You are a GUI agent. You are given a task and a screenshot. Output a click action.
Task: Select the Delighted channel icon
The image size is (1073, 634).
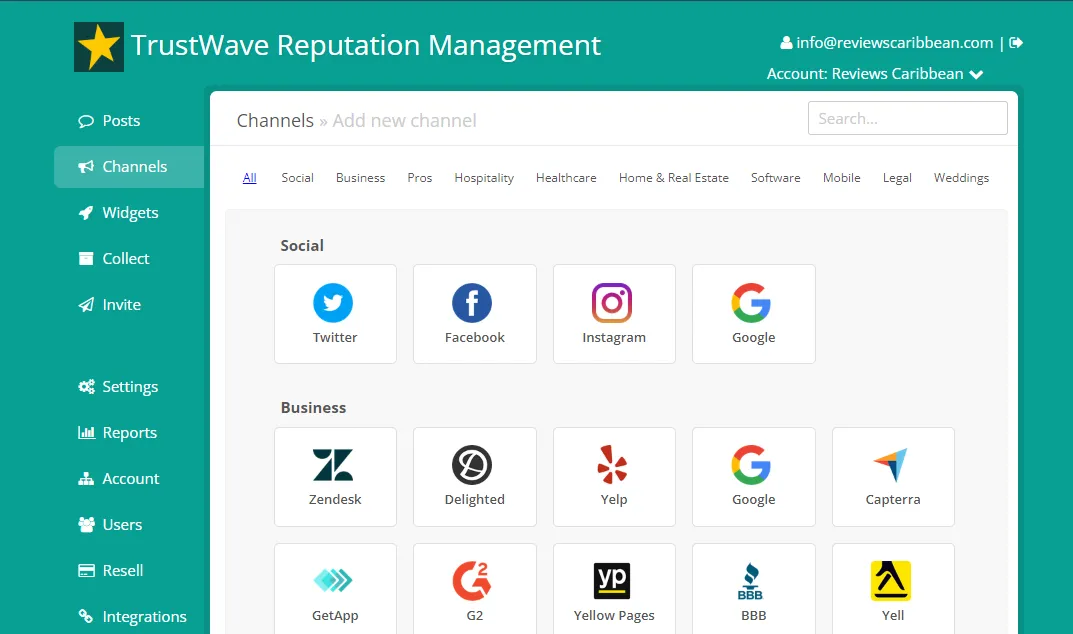pos(472,465)
